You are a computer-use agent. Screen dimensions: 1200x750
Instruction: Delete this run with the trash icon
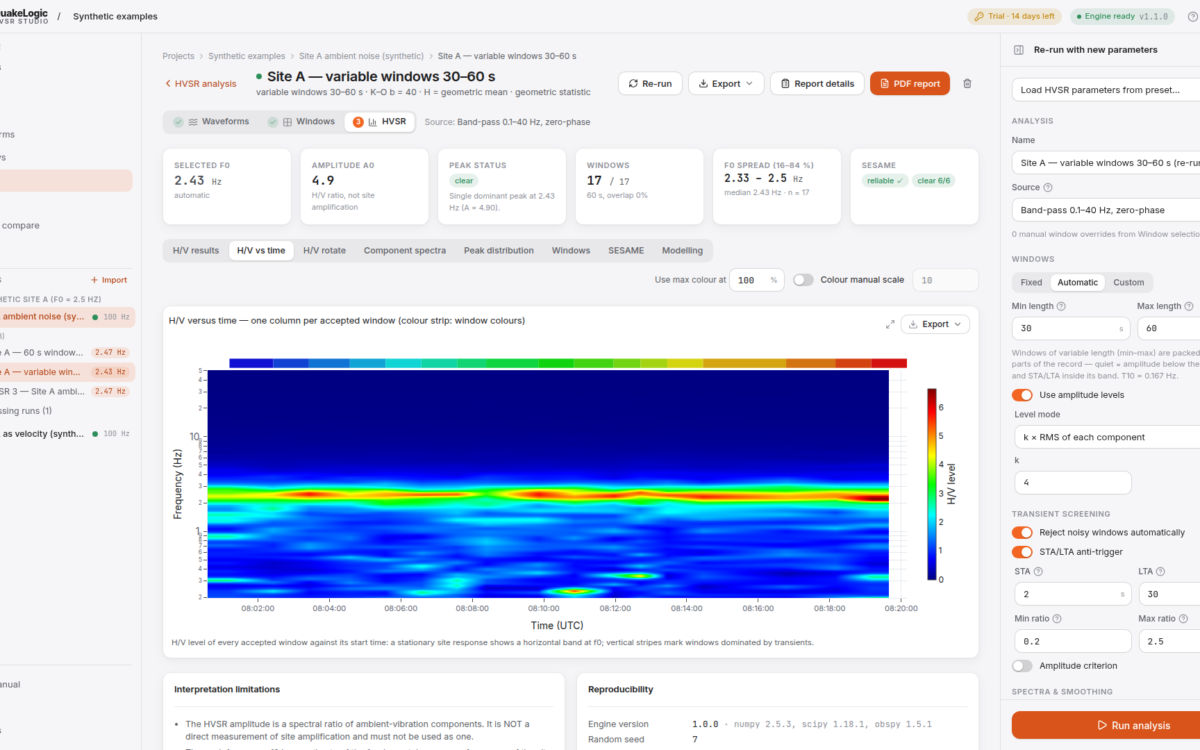967,84
